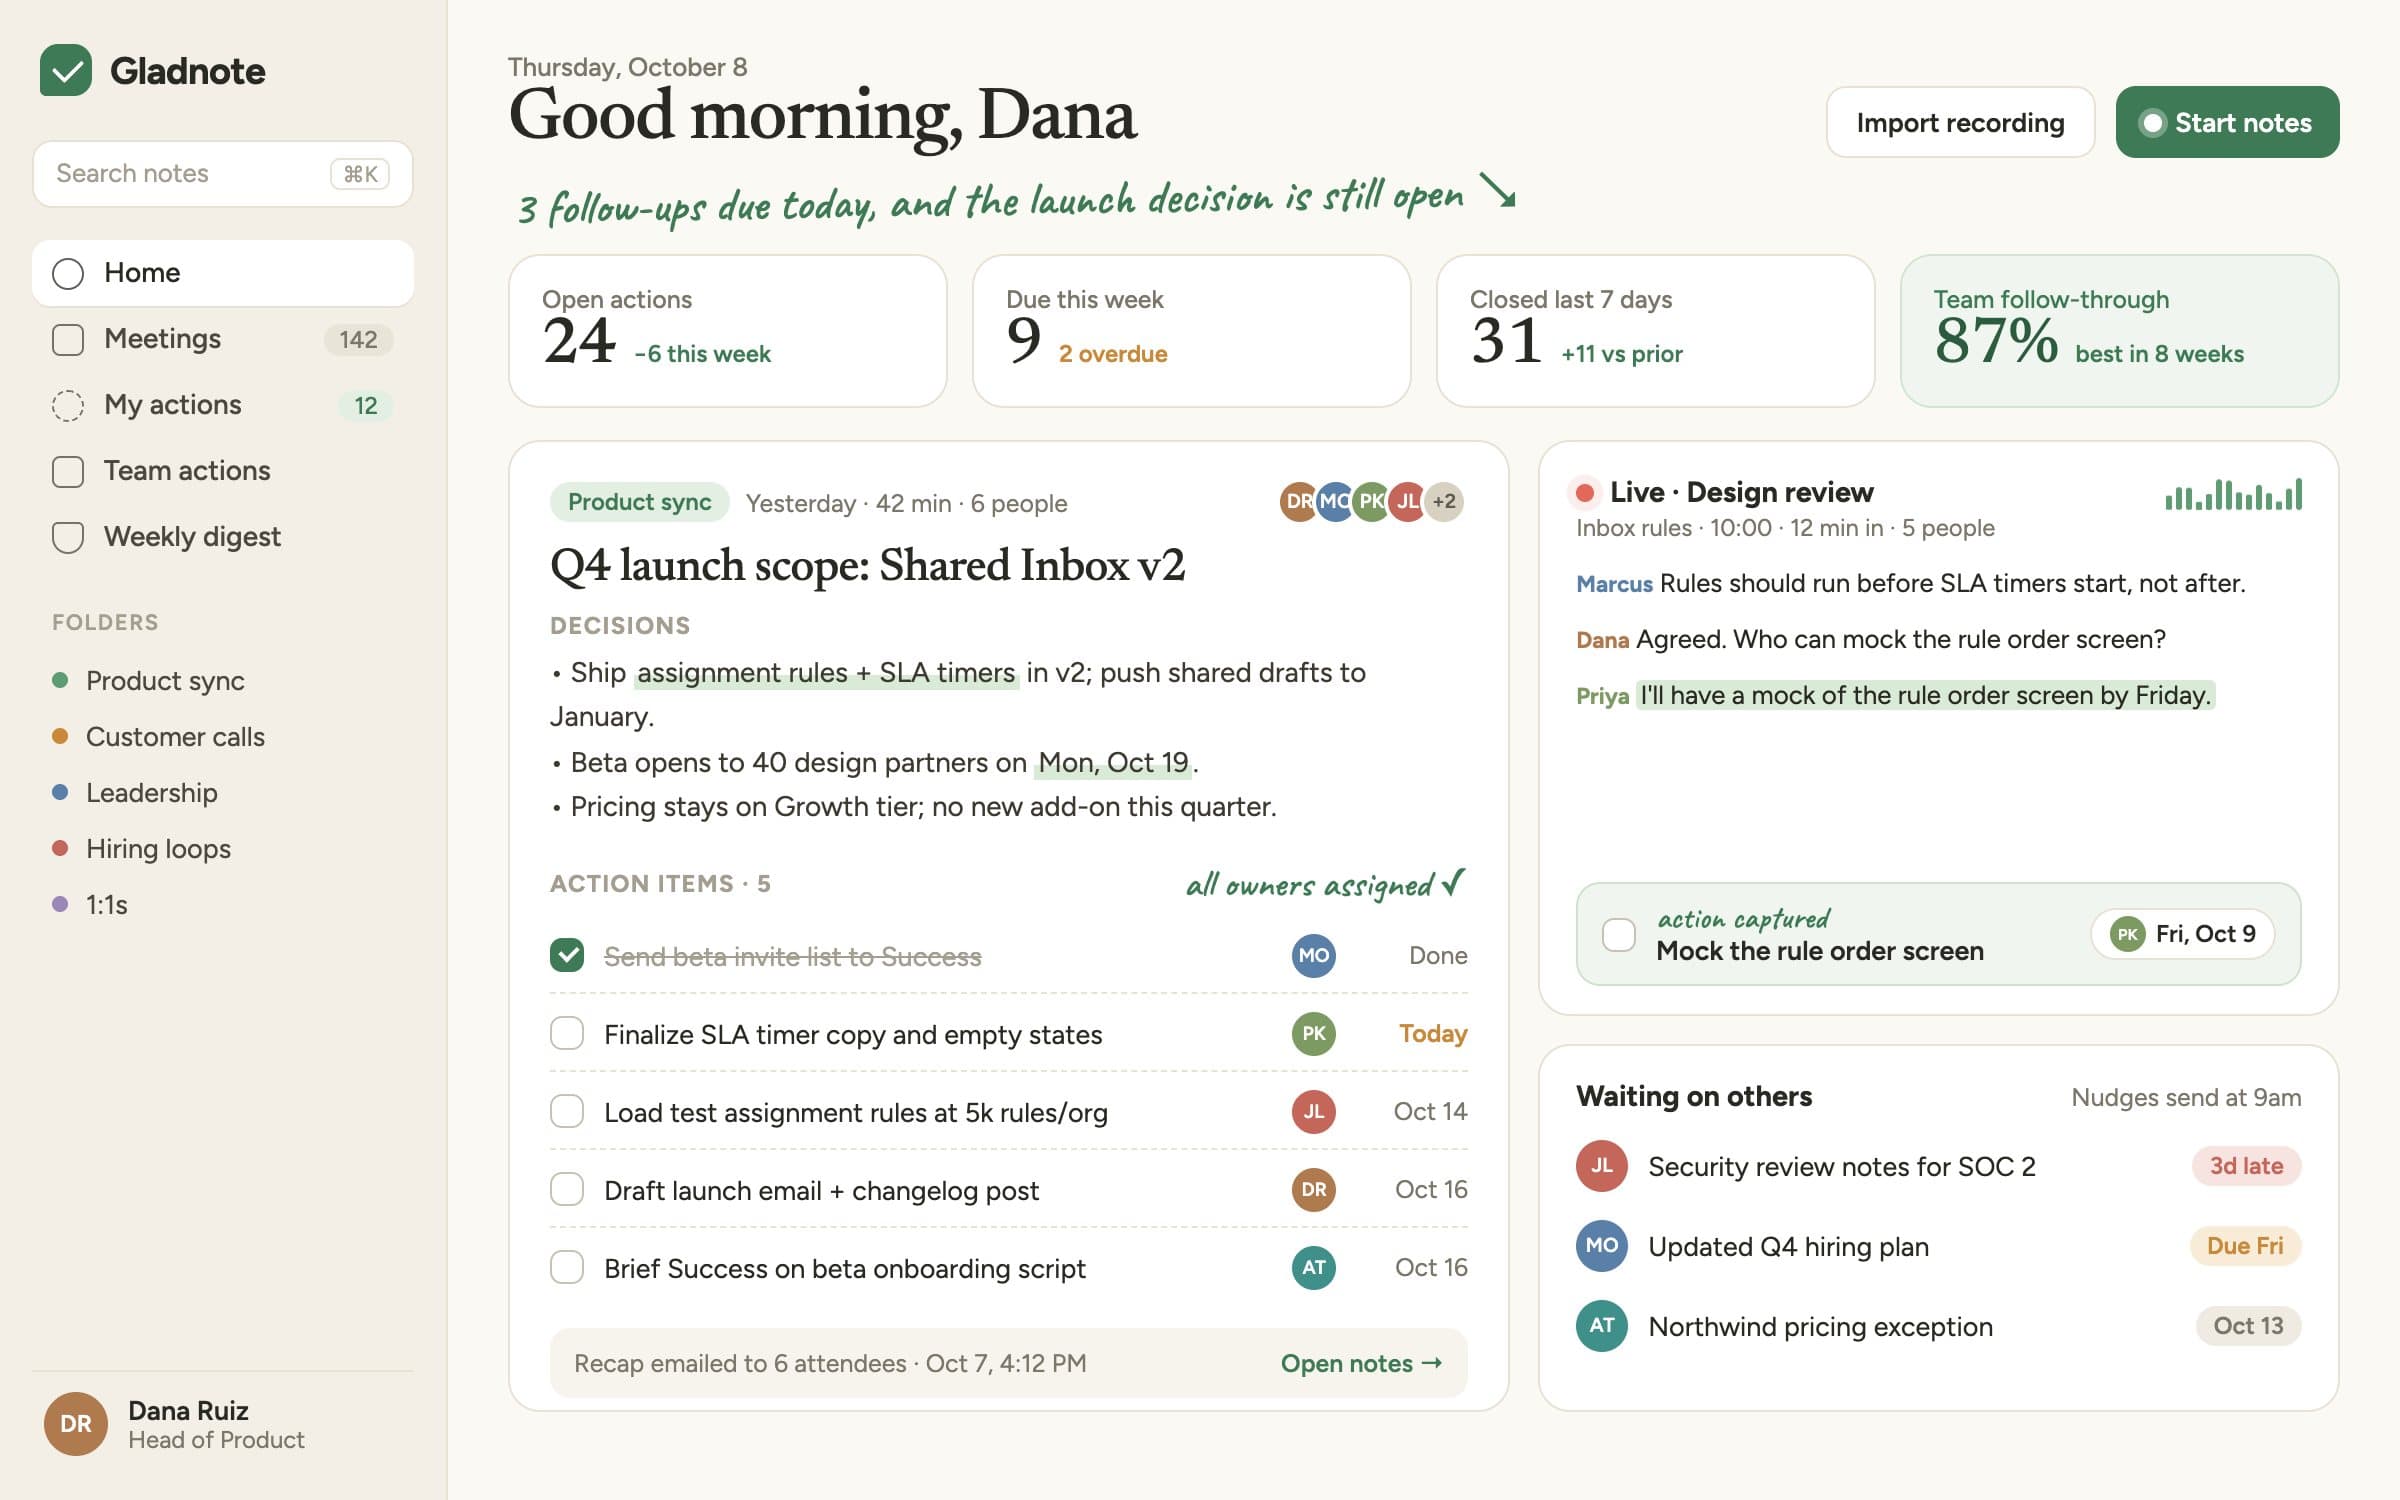Click the live audio waveform indicator
The width and height of the screenshot is (2400, 1500).
(2234, 494)
